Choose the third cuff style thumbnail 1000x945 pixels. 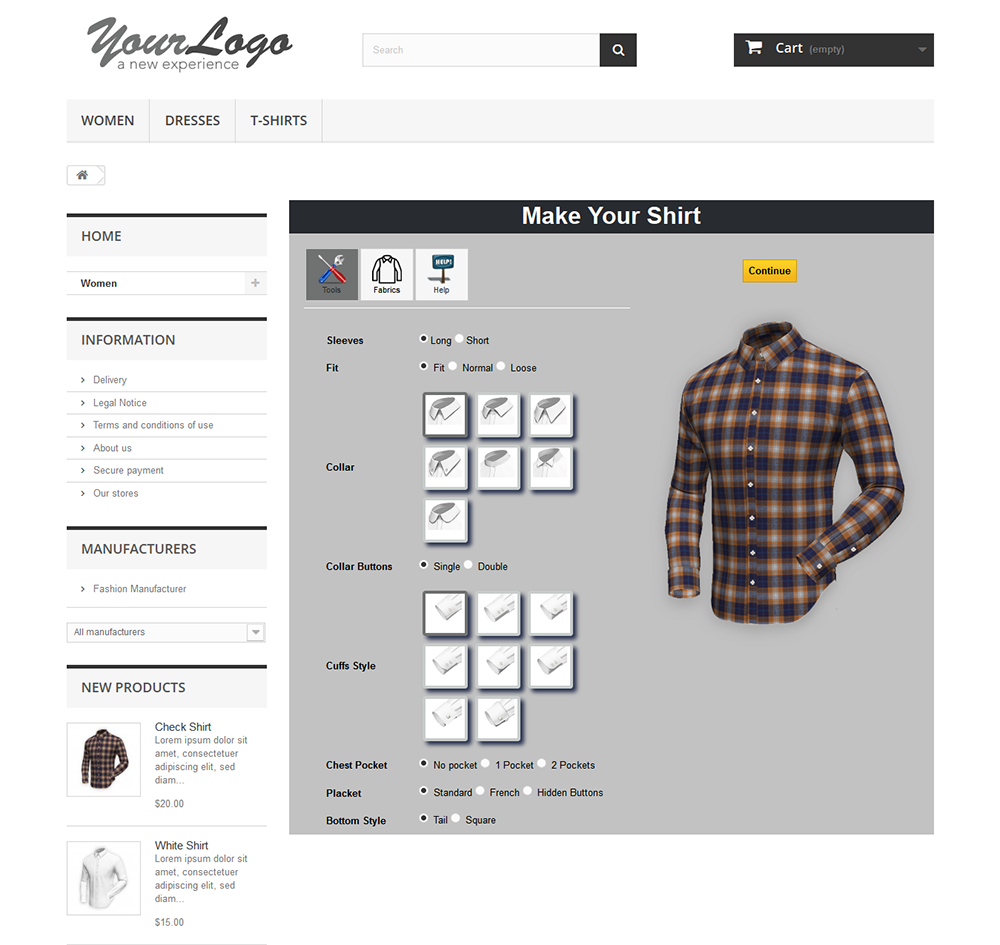pyautogui.click(x=551, y=613)
